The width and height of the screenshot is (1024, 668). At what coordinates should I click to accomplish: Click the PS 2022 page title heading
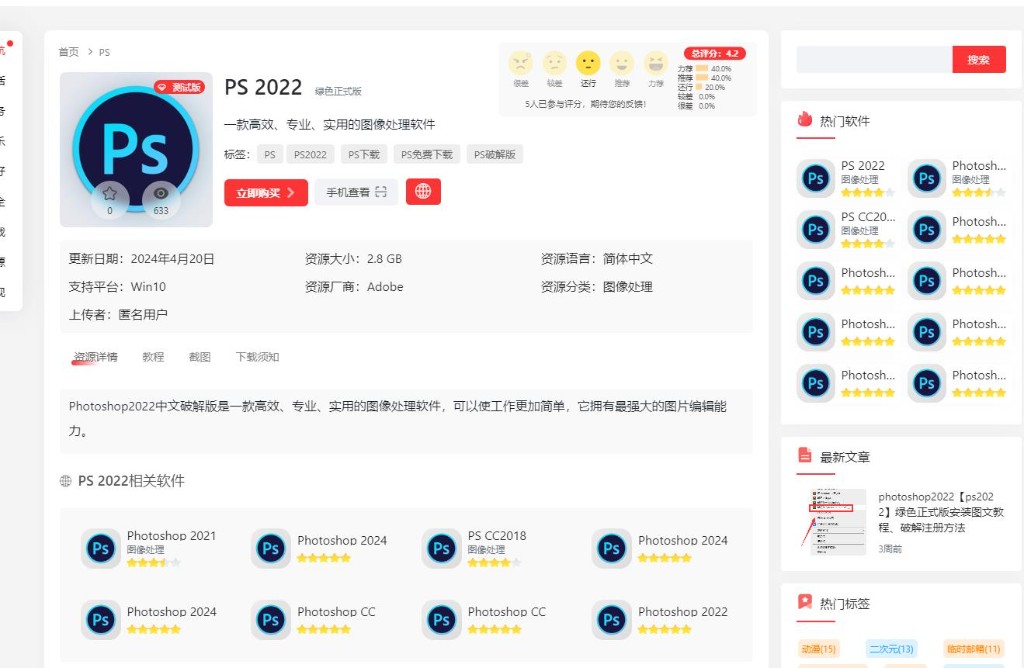263,87
